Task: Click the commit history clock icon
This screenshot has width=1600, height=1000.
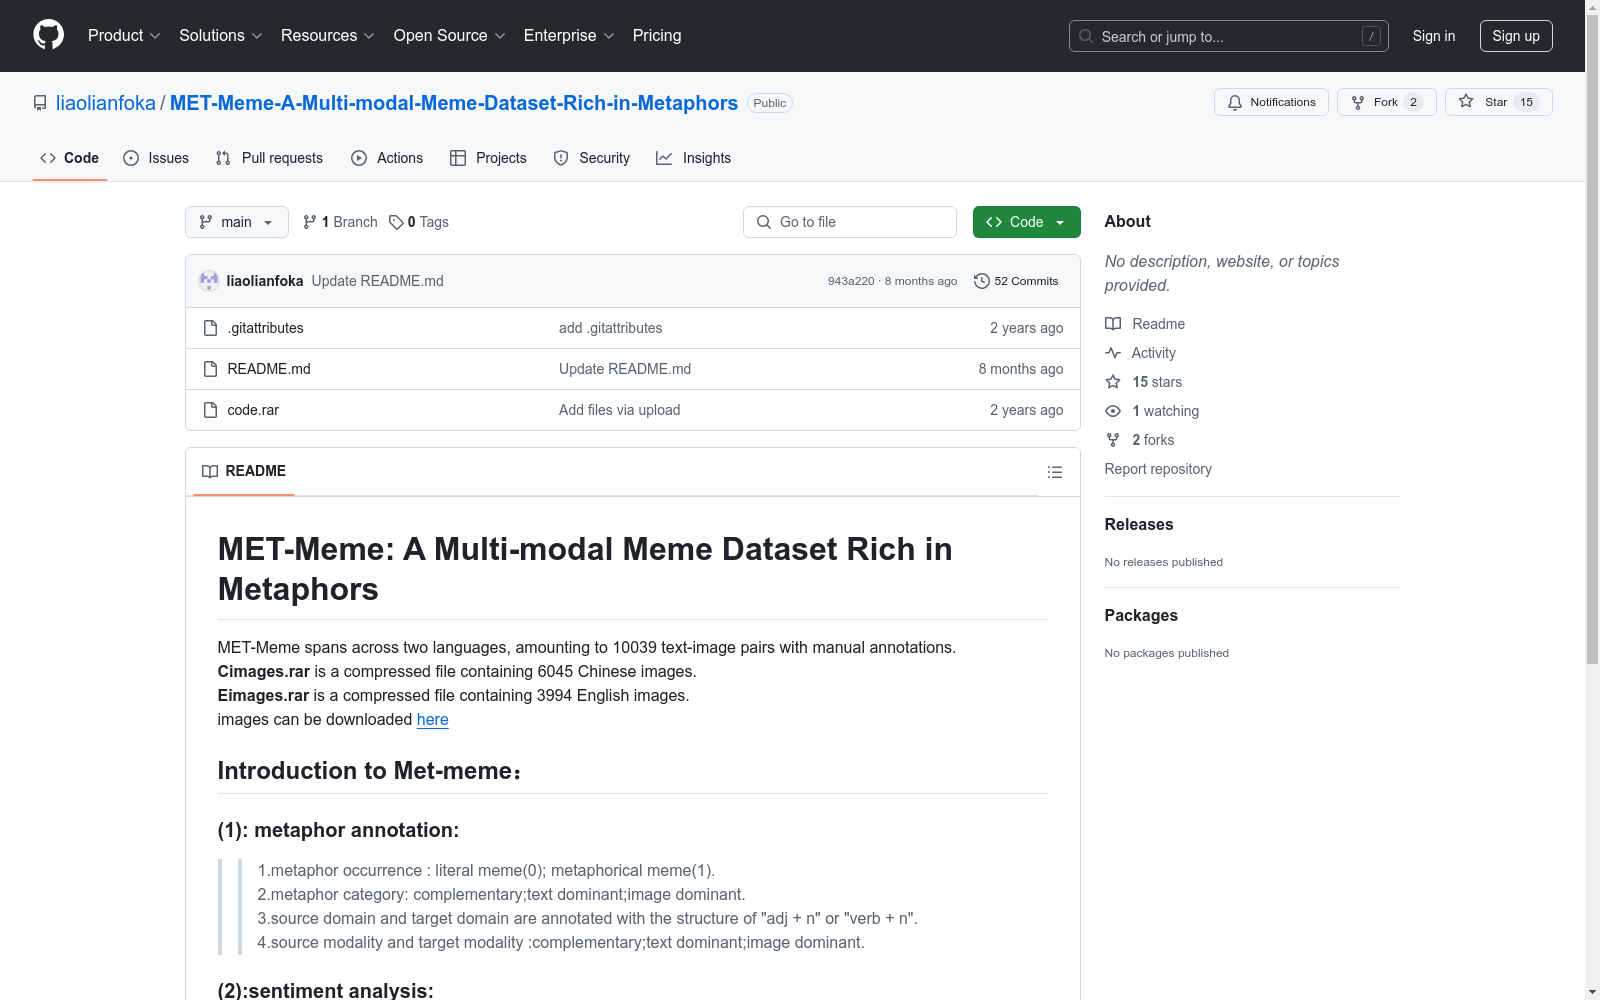Action: tap(982, 281)
